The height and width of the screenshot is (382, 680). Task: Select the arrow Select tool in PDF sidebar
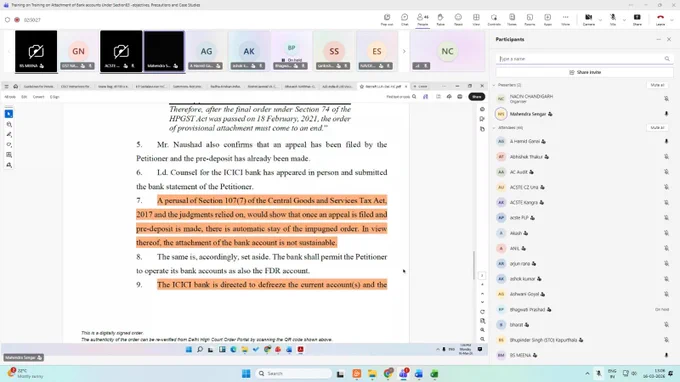(x=9, y=114)
